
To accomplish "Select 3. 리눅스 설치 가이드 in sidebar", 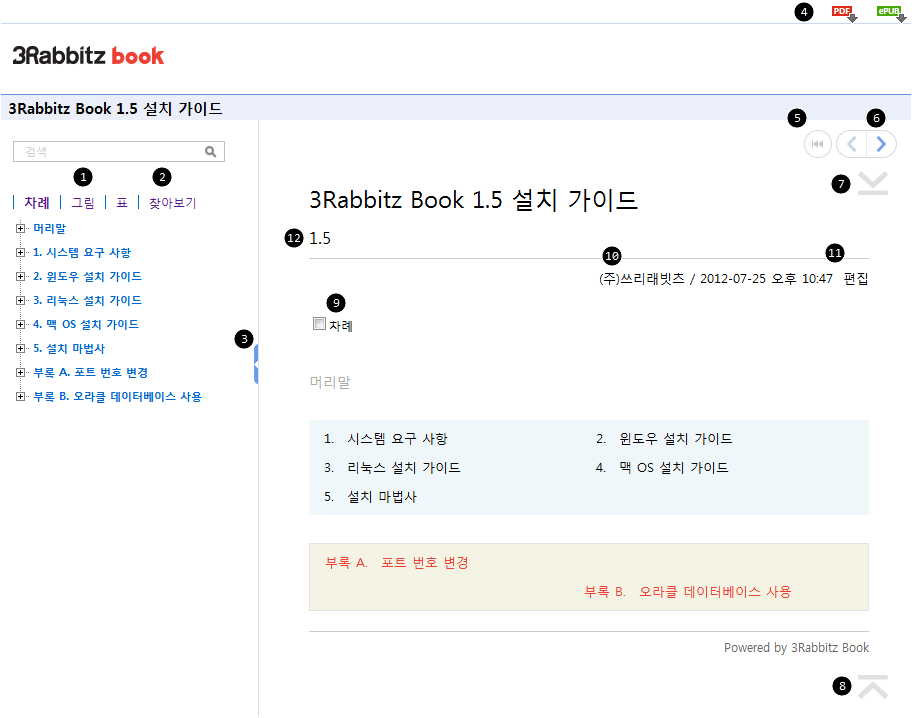I will [x=87, y=300].
